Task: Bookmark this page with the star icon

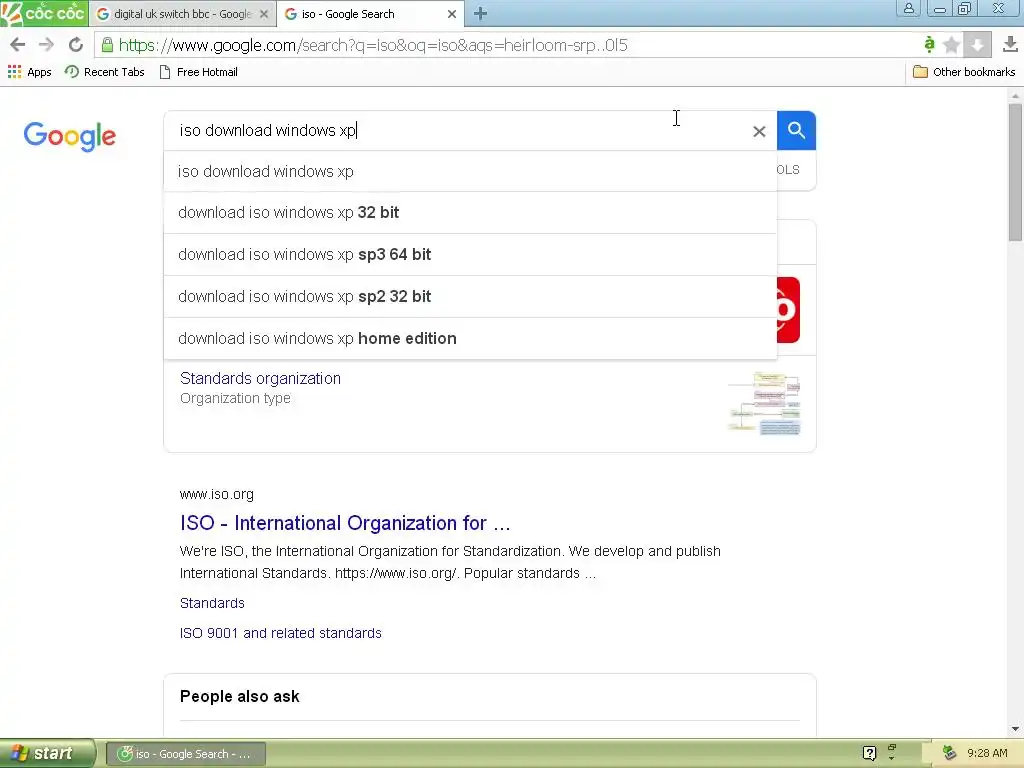Action: pos(952,44)
